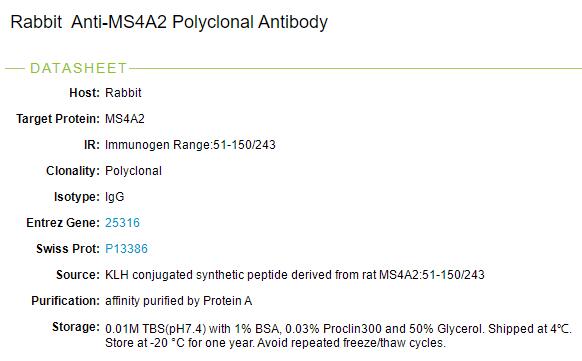Click the Storage label

76,327
